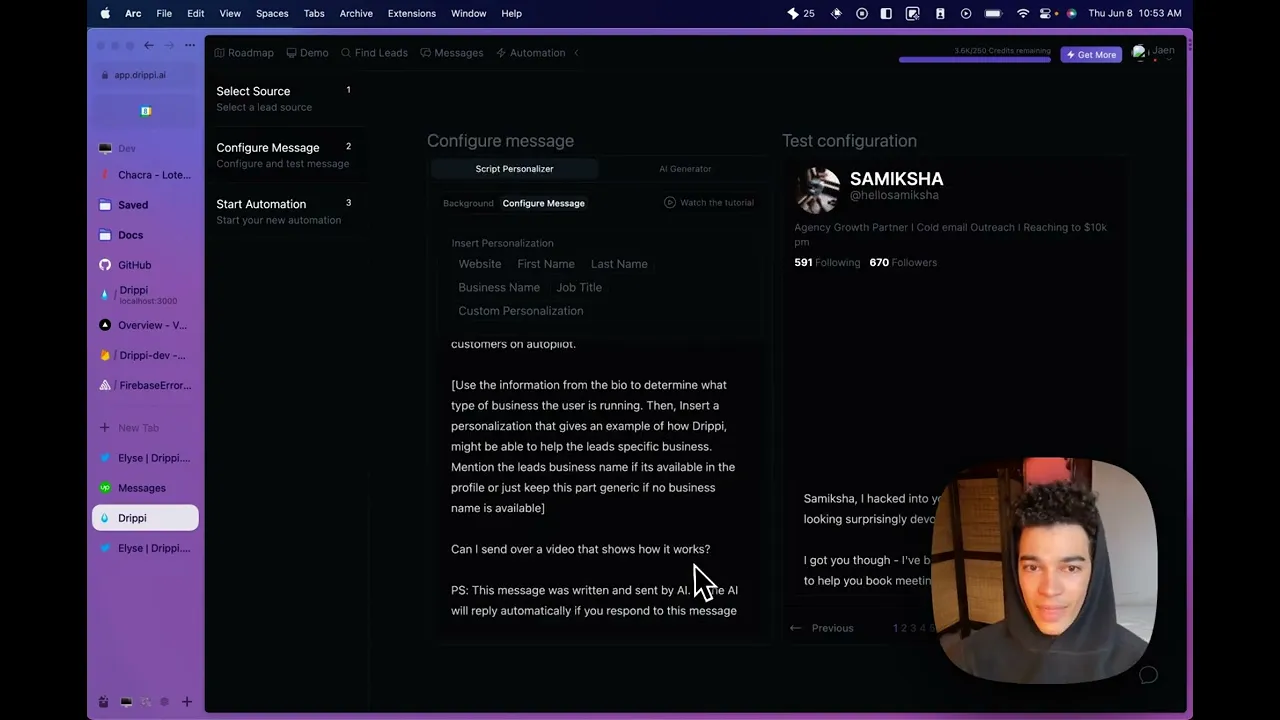Open the Roadmap nav item
This screenshot has width=1280, height=720.
tap(243, 53)
